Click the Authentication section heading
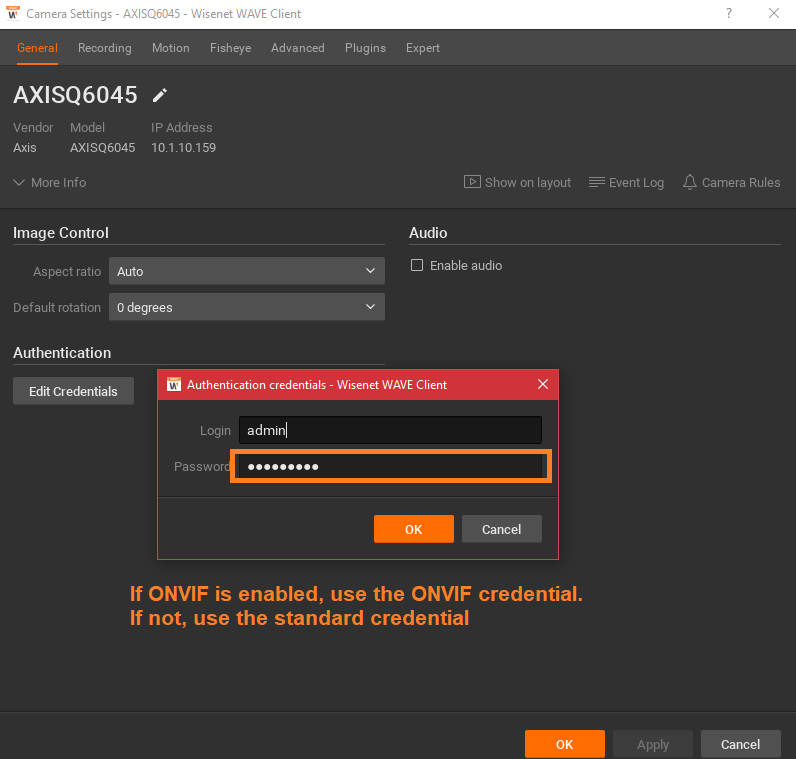Image resolution: width=796 pixels, height=759 pixels. 62,352
